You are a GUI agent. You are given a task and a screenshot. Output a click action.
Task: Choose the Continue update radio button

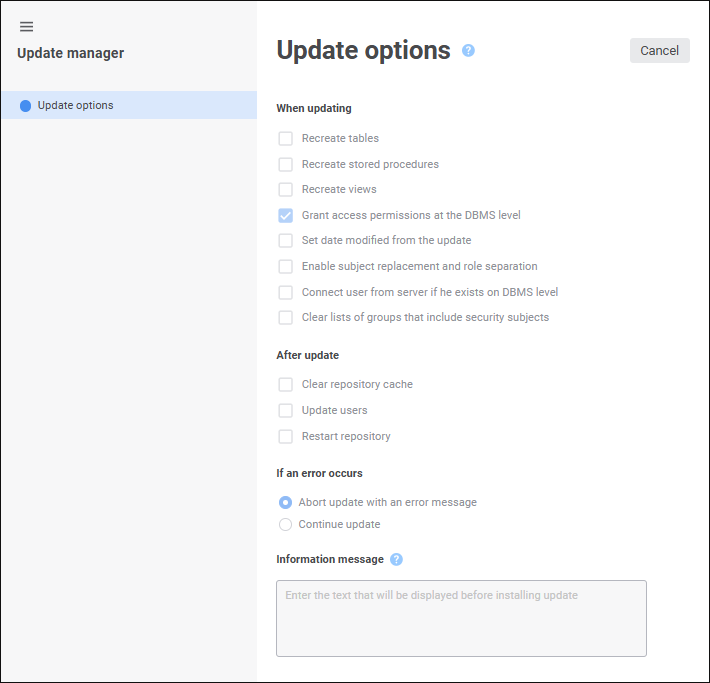tap(286, 525)
